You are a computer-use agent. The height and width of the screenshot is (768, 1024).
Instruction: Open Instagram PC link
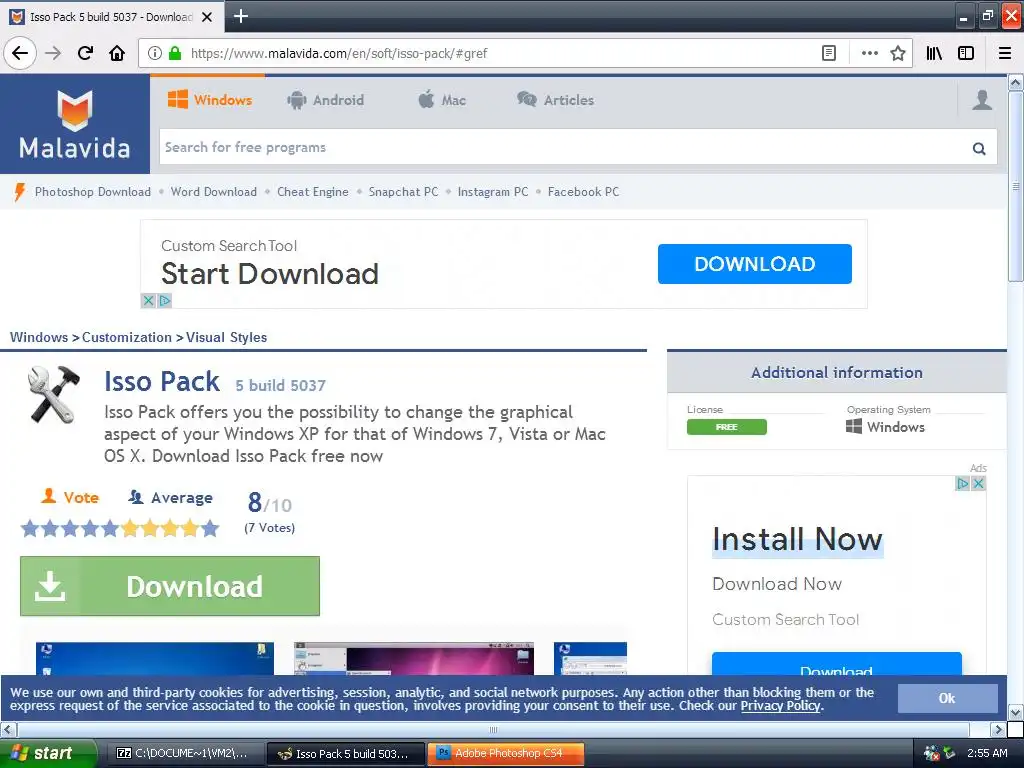[x=493, y=191]
